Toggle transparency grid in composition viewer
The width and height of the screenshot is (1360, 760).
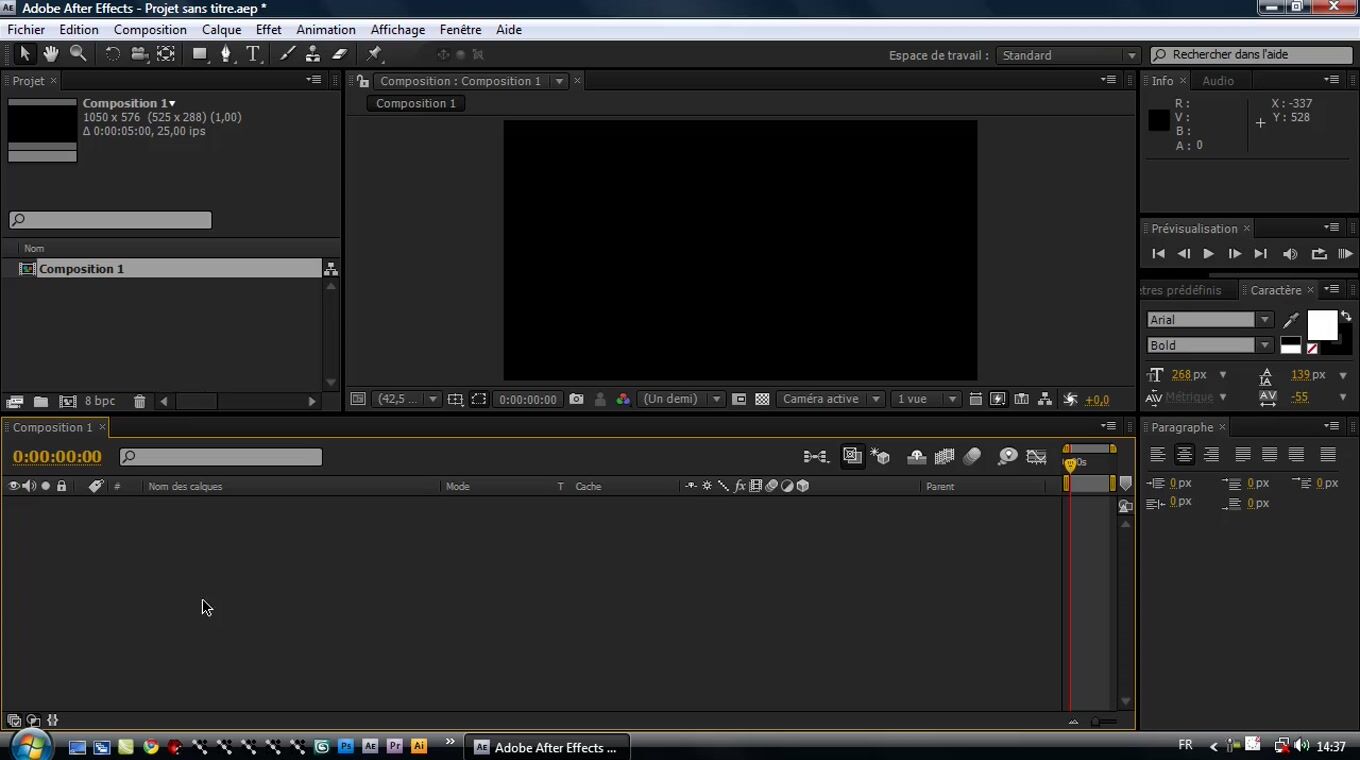pyautogui.click(x=762, y=399)
